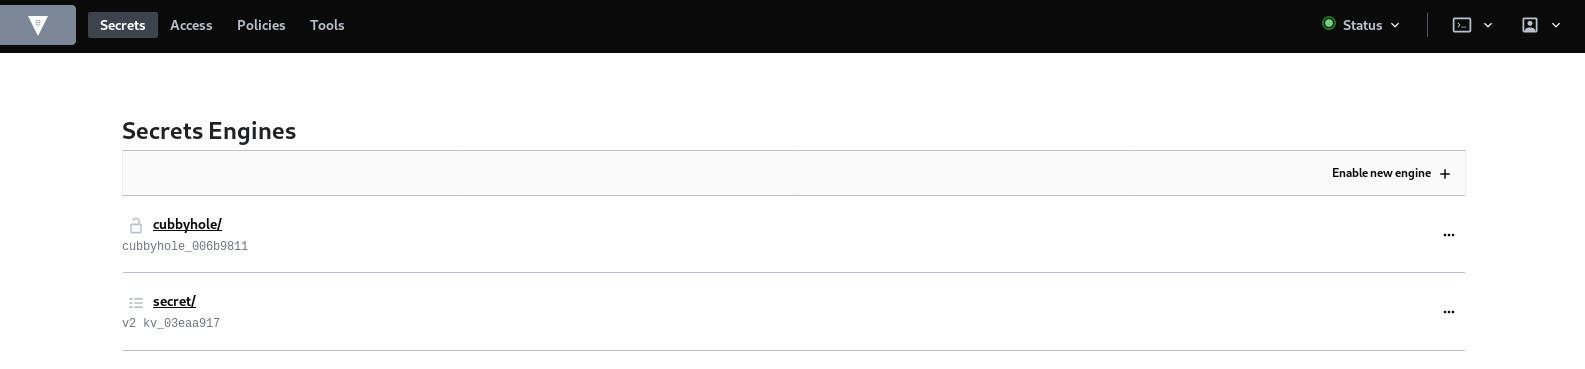Select the Tools menu item

327,25
